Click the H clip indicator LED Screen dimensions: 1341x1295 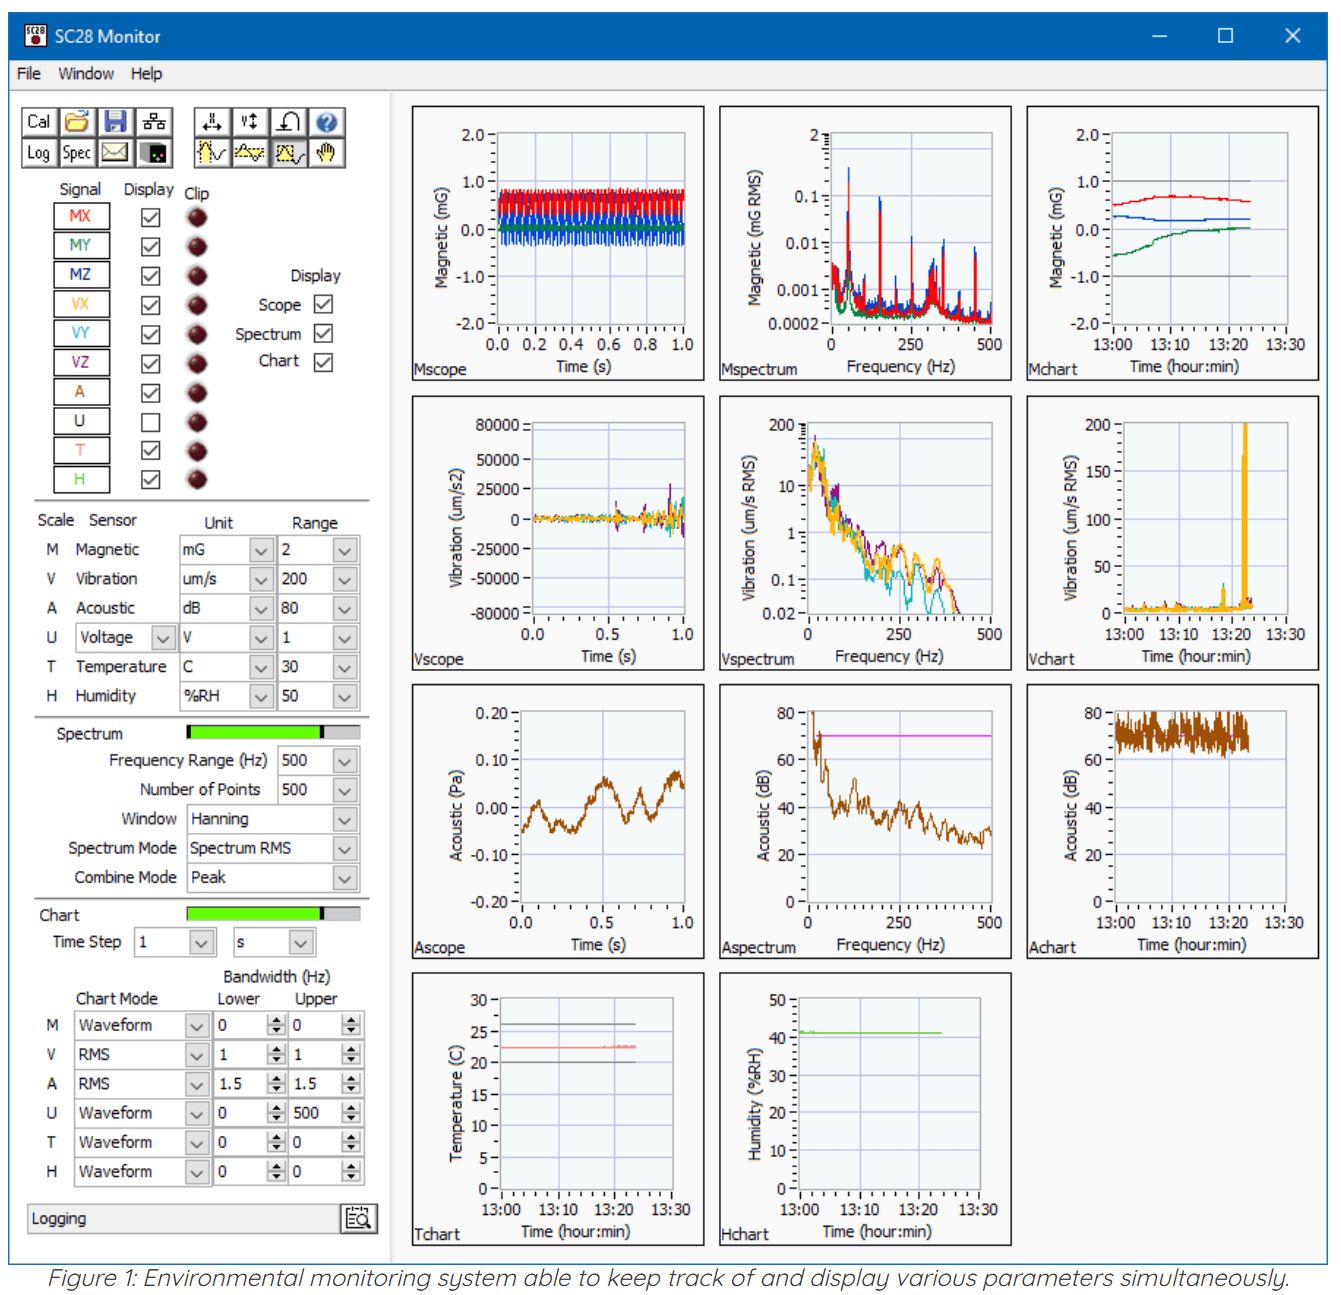click(x=197, y=480)
